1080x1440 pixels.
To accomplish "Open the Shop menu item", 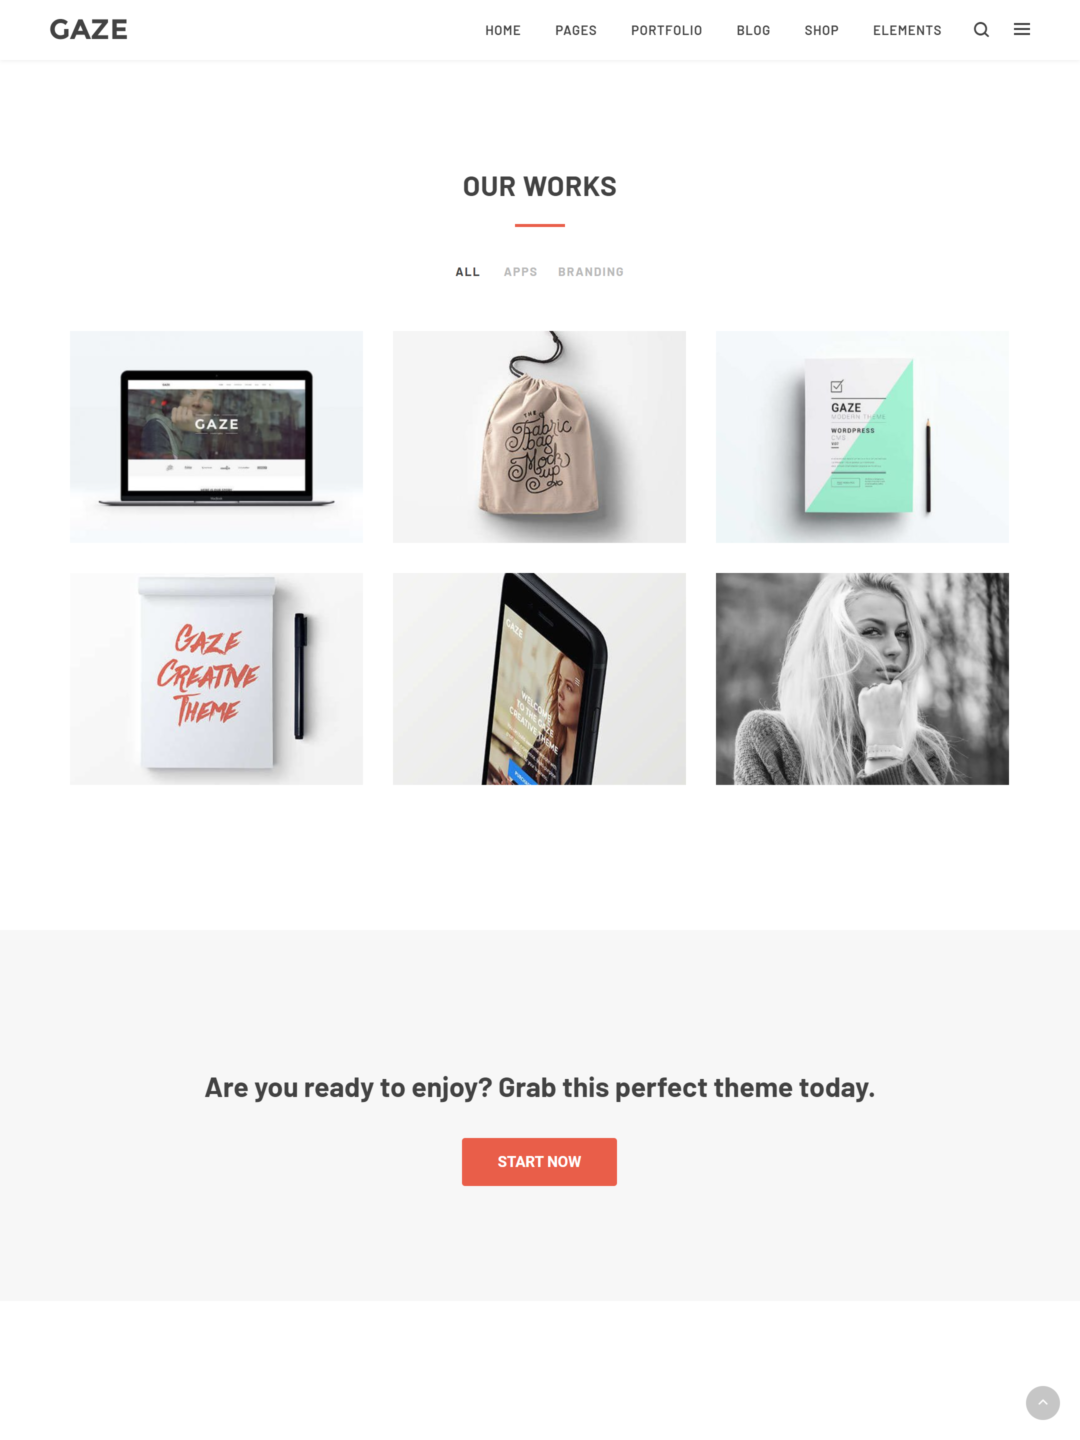I will tap(821, 30).
